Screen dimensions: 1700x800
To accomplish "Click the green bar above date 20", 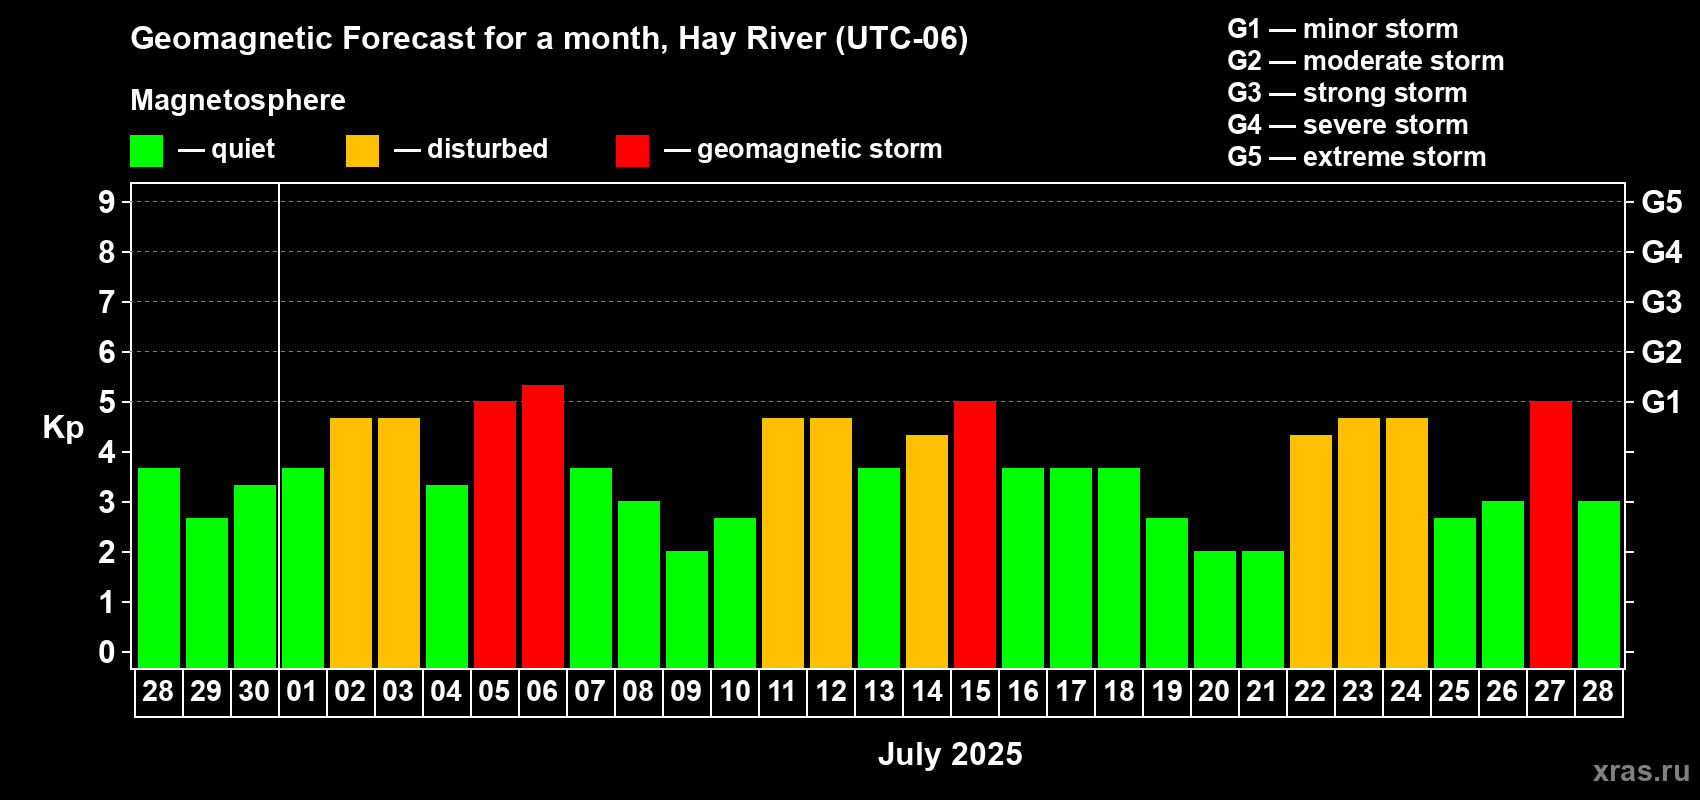I will click(1215, 610).
